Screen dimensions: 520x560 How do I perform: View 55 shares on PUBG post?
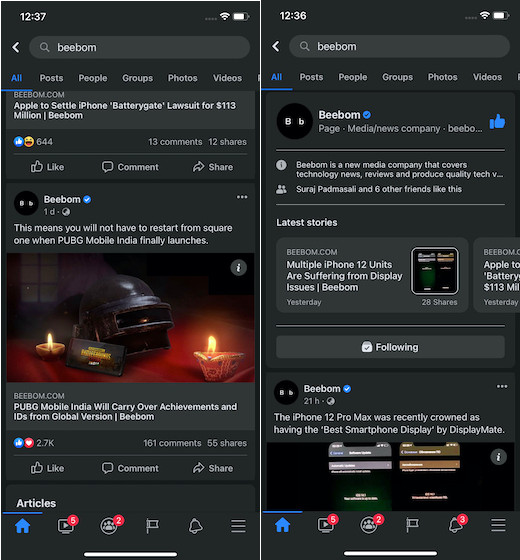[227, 443]
